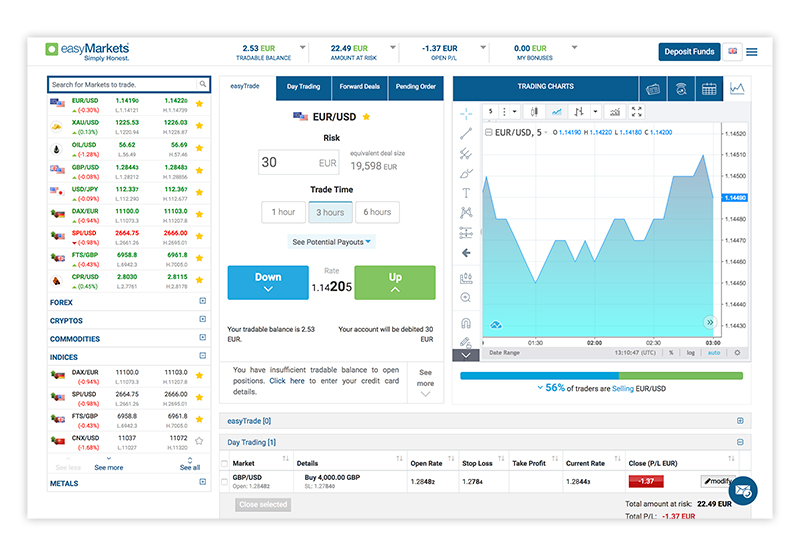
Task: Open the trading chart icon tab
Action: click(737, 89)
